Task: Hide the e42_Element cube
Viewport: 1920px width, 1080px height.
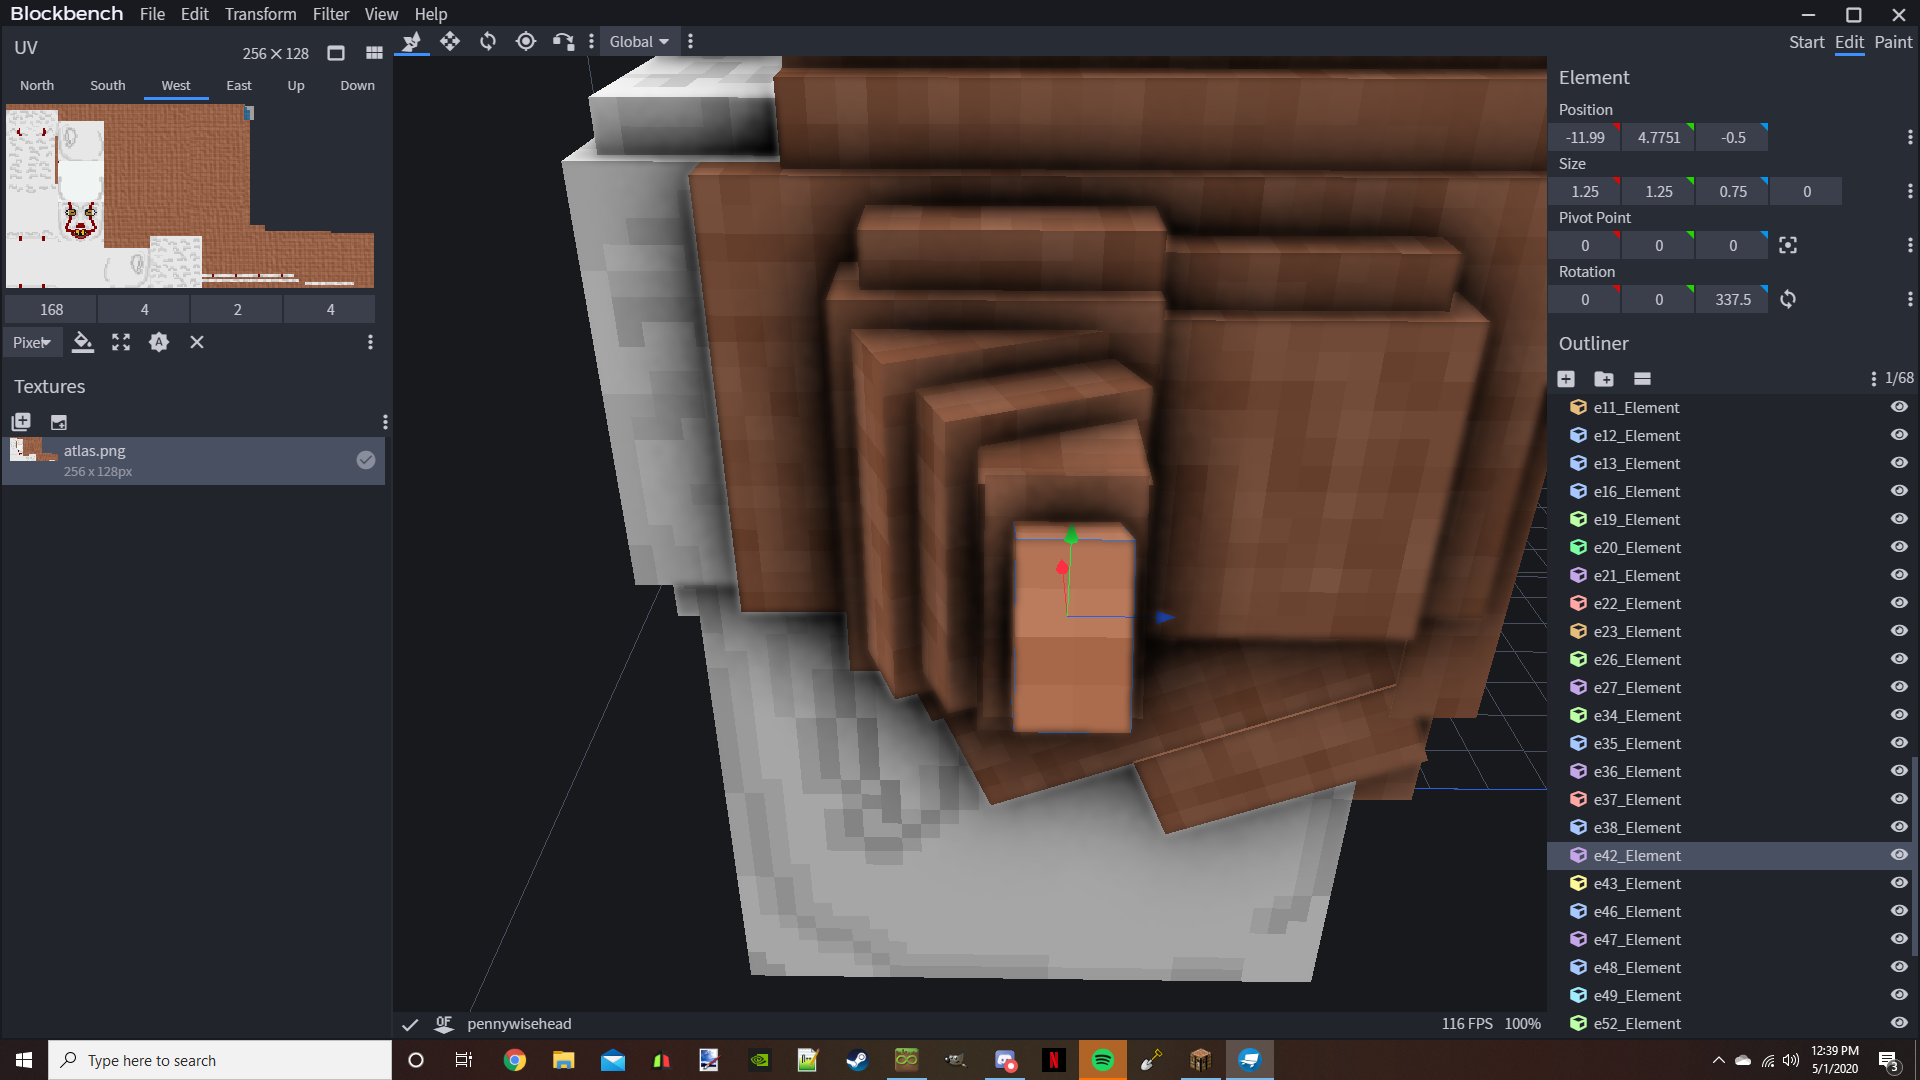Action: pos(1899,856)
